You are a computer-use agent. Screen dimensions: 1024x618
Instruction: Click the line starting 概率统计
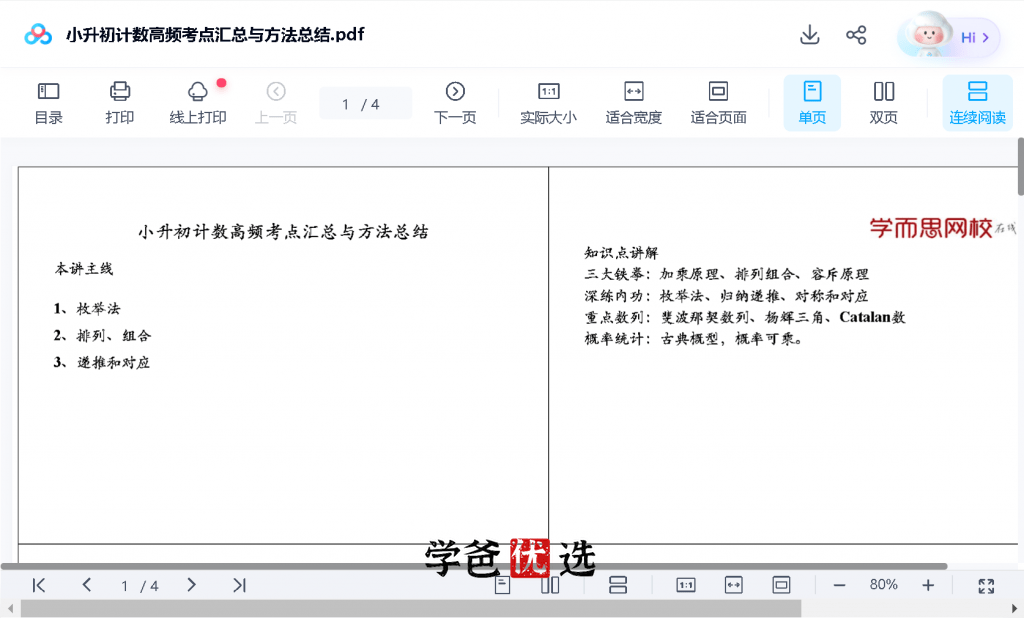point(694,339)
